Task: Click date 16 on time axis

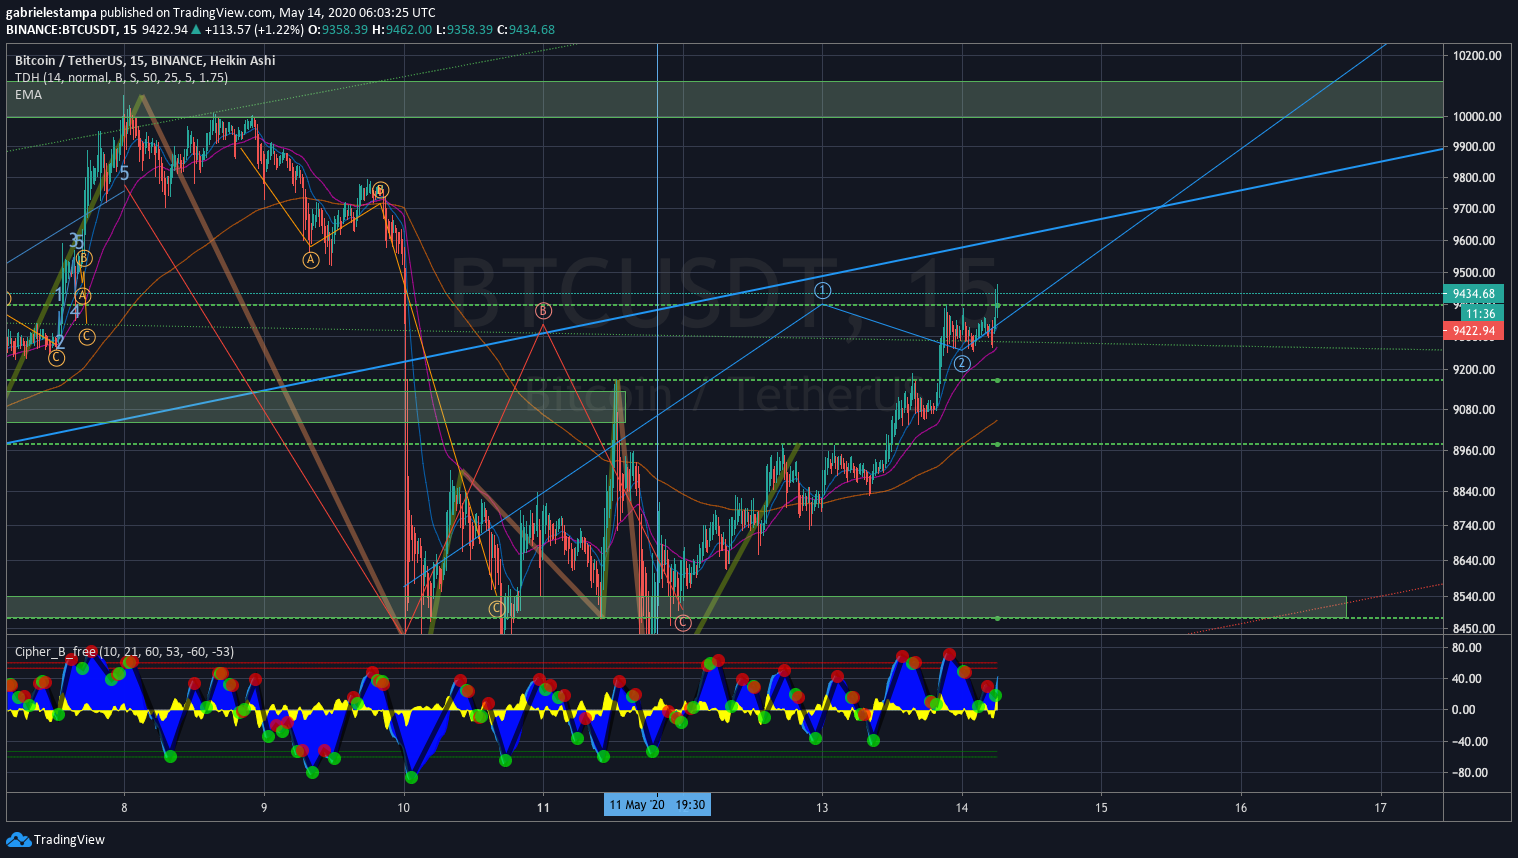Action: coord(1241,808)
